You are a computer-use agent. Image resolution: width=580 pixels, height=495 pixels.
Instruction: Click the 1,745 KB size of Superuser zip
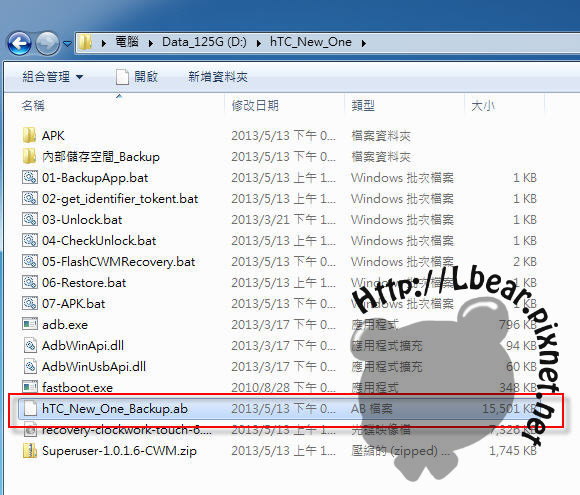[x=513, y=451]
